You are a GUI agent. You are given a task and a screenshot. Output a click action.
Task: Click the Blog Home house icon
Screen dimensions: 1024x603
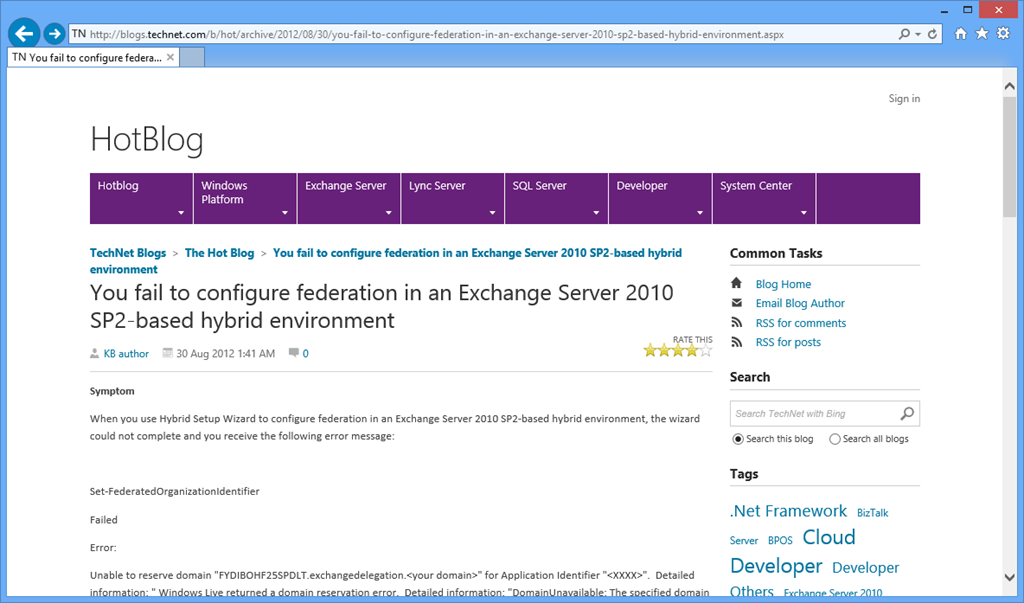tap(736, 283)
